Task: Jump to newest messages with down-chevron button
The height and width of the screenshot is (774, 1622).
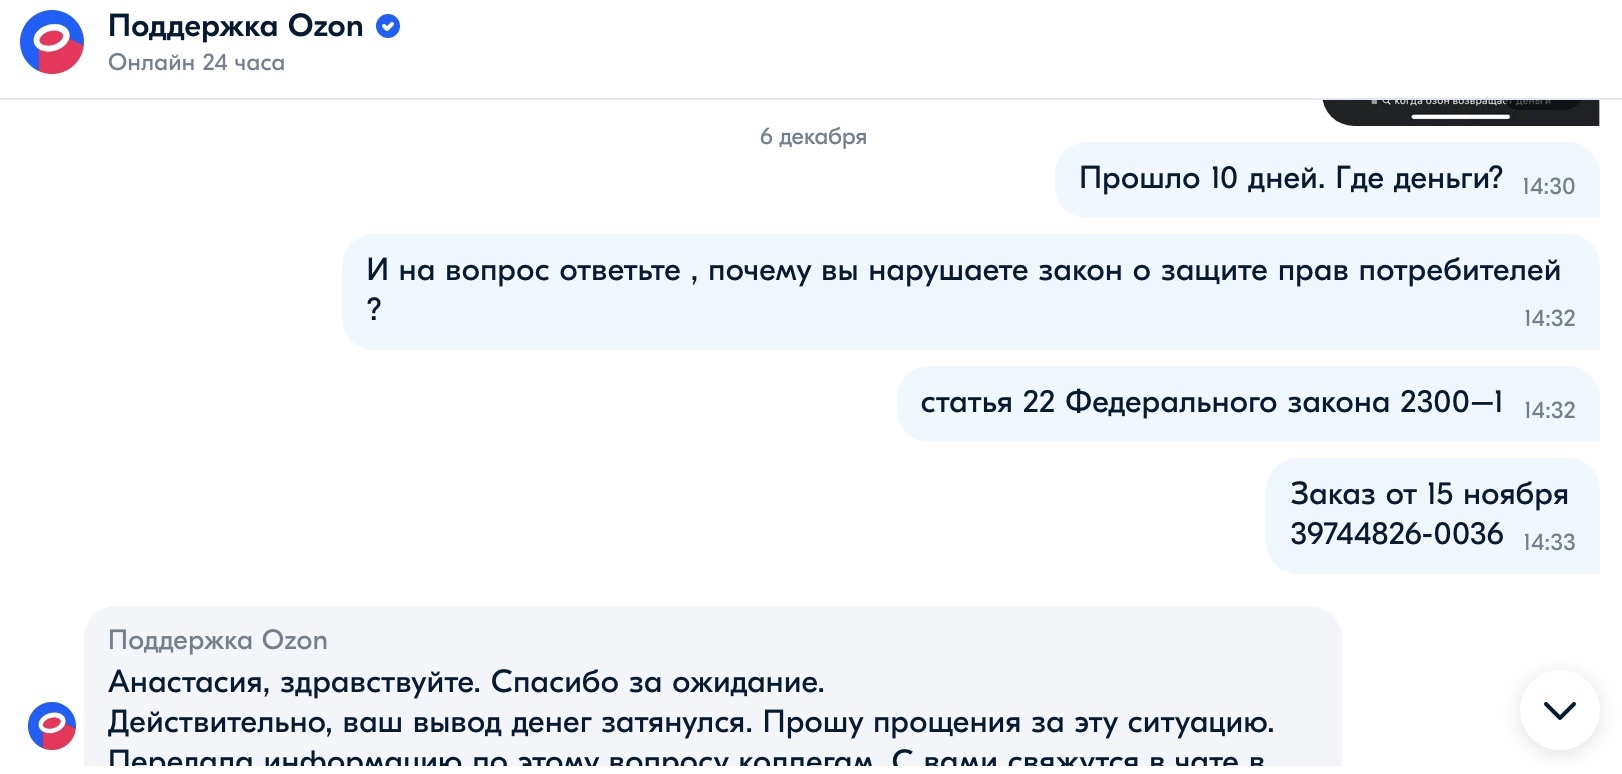Action: pos(1559,710)
